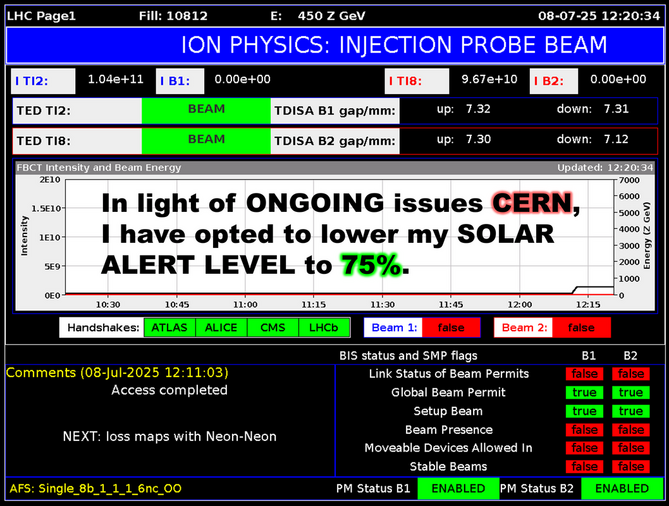The width and height of the screenshot is (669, 506).
Task: Click the 450 Z GeV energy readout
Action: tap(332, 16)
